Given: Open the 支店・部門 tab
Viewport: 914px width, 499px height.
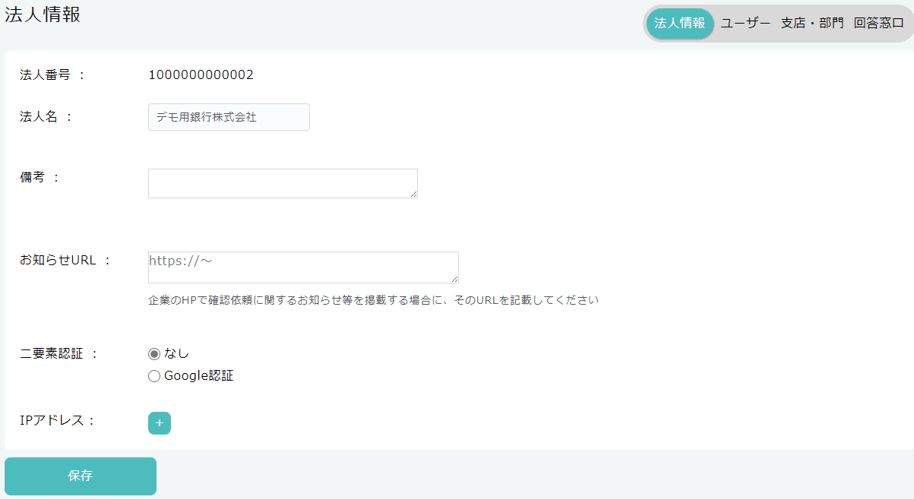Looking at the screenshot, I should [812, 23].
